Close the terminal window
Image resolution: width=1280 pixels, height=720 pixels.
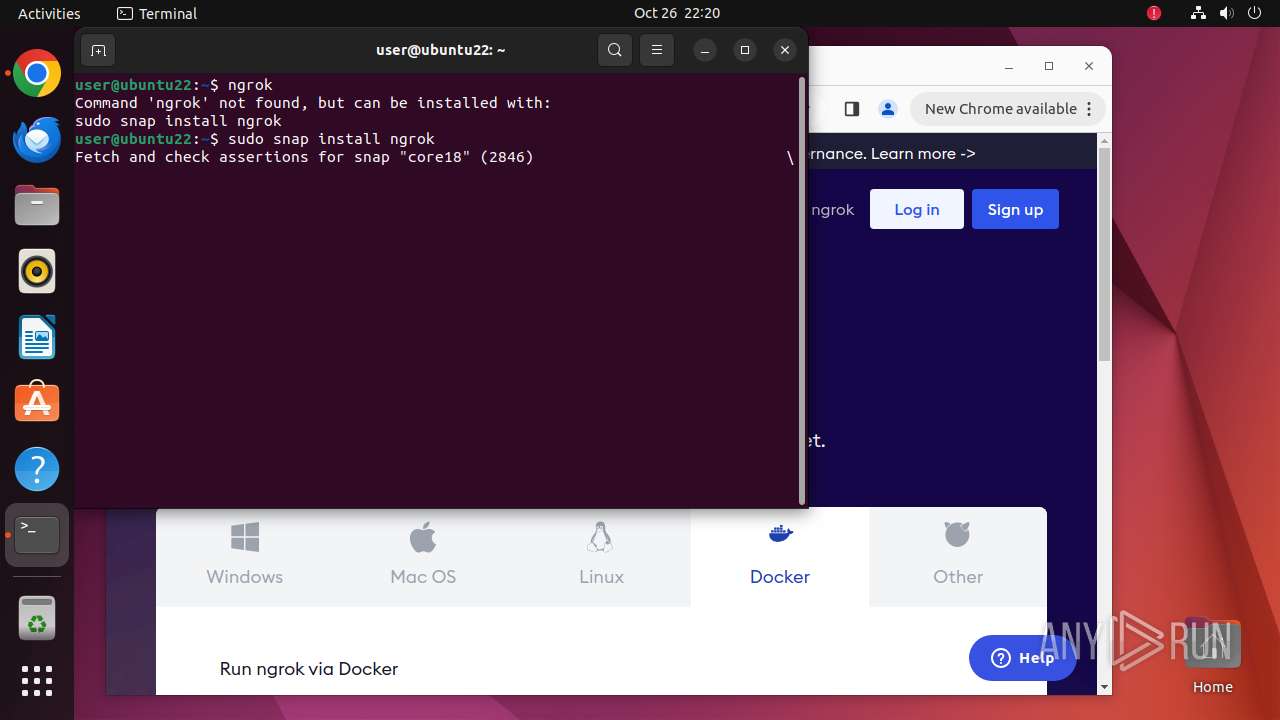click(785, 50)
